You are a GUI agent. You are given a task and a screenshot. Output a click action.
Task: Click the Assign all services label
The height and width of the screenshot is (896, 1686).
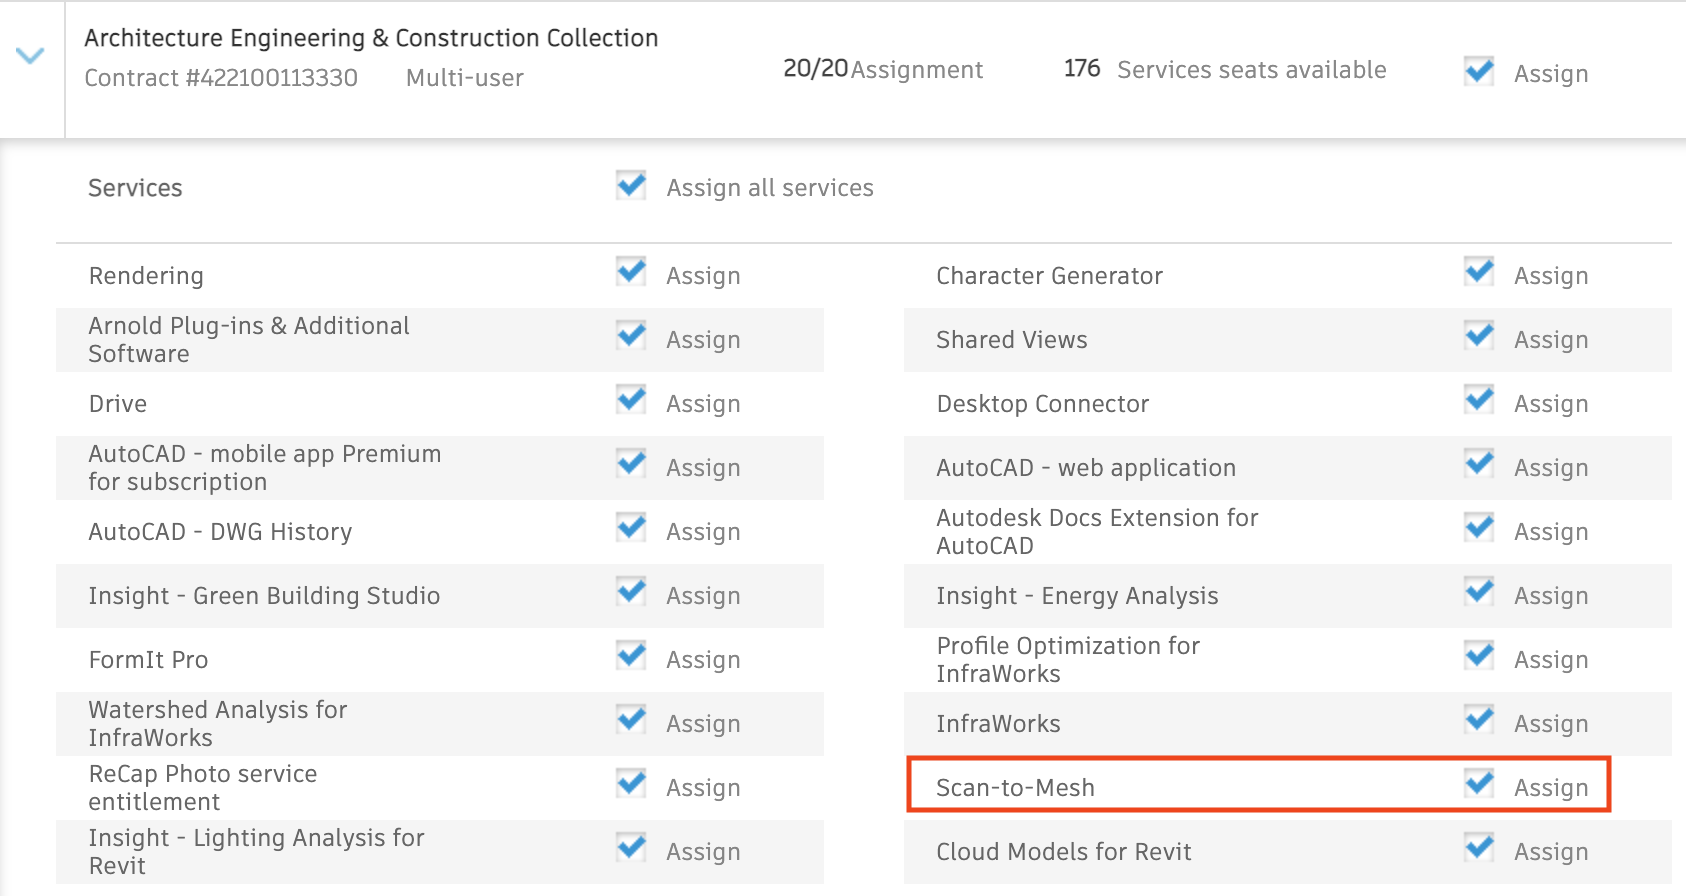(769, 188)
